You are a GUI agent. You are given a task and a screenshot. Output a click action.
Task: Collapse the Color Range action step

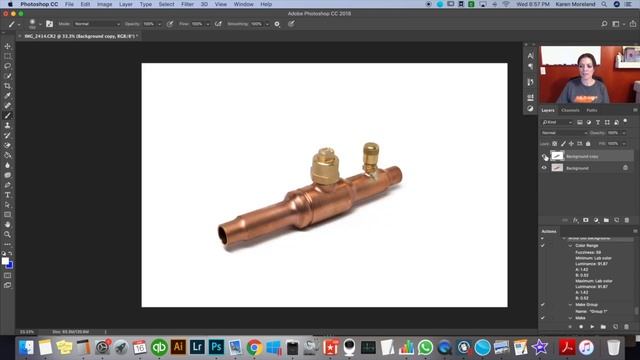click(570, 246)
